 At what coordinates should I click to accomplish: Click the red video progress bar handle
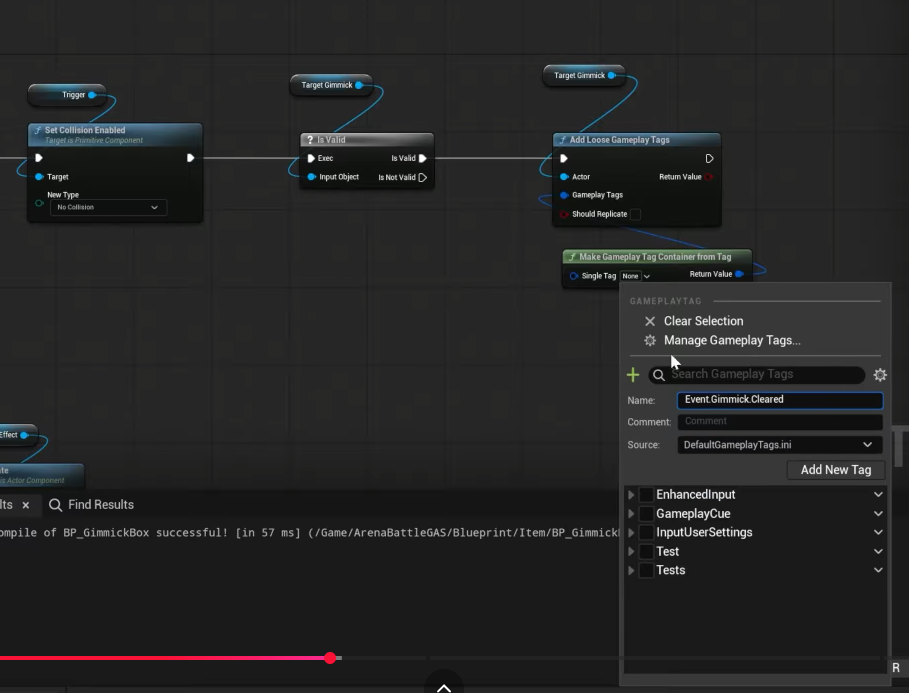[330, 657]
